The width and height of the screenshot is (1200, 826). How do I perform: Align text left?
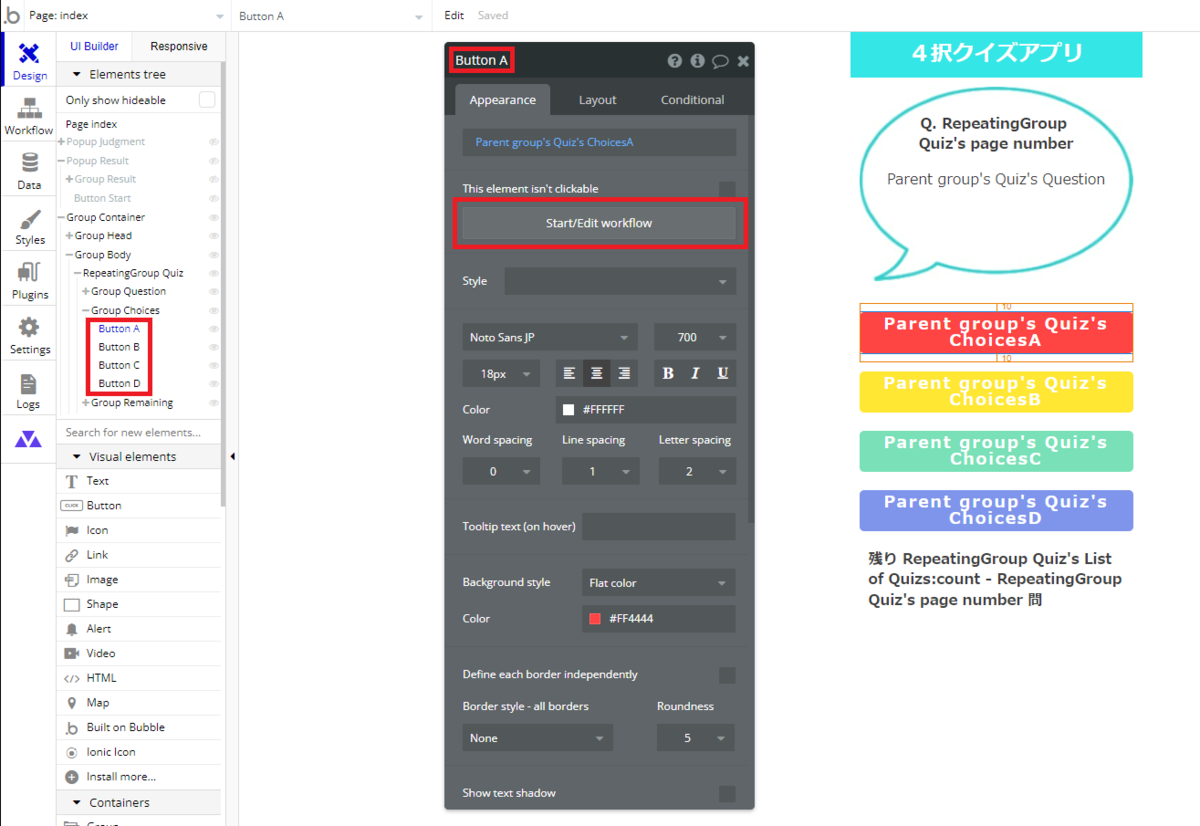click(569, 373)
